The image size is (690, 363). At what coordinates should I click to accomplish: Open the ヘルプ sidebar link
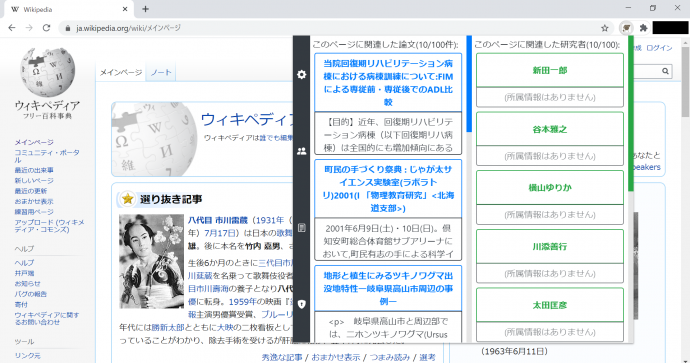point(24,263)
